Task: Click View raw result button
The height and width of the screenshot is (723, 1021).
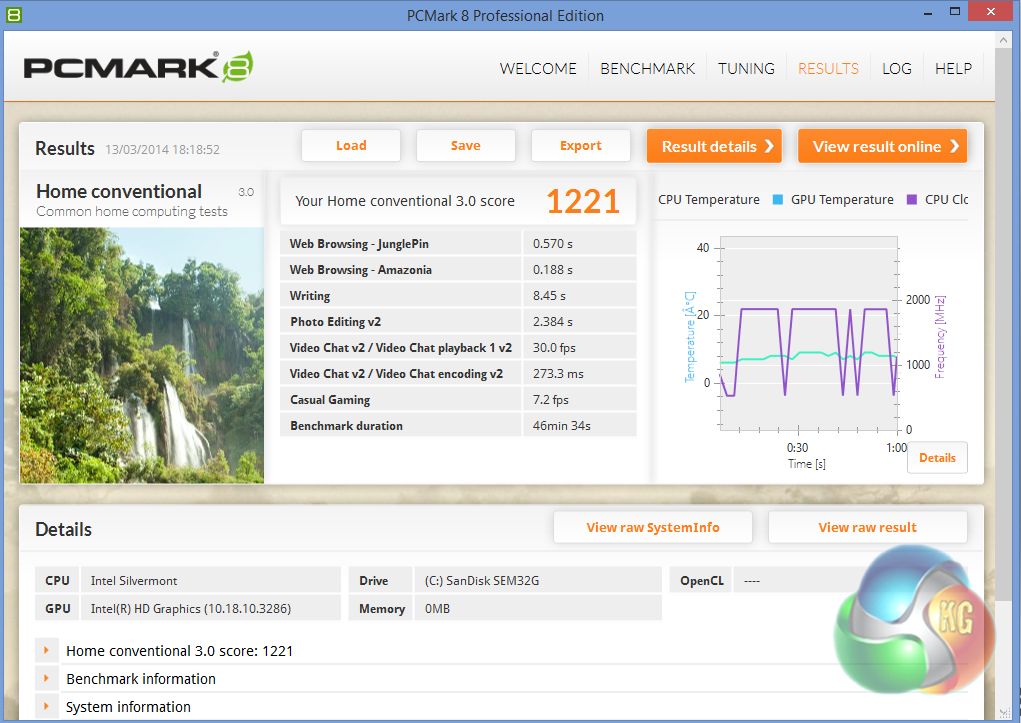Action: pyautogui.click(x=867, y=527)
